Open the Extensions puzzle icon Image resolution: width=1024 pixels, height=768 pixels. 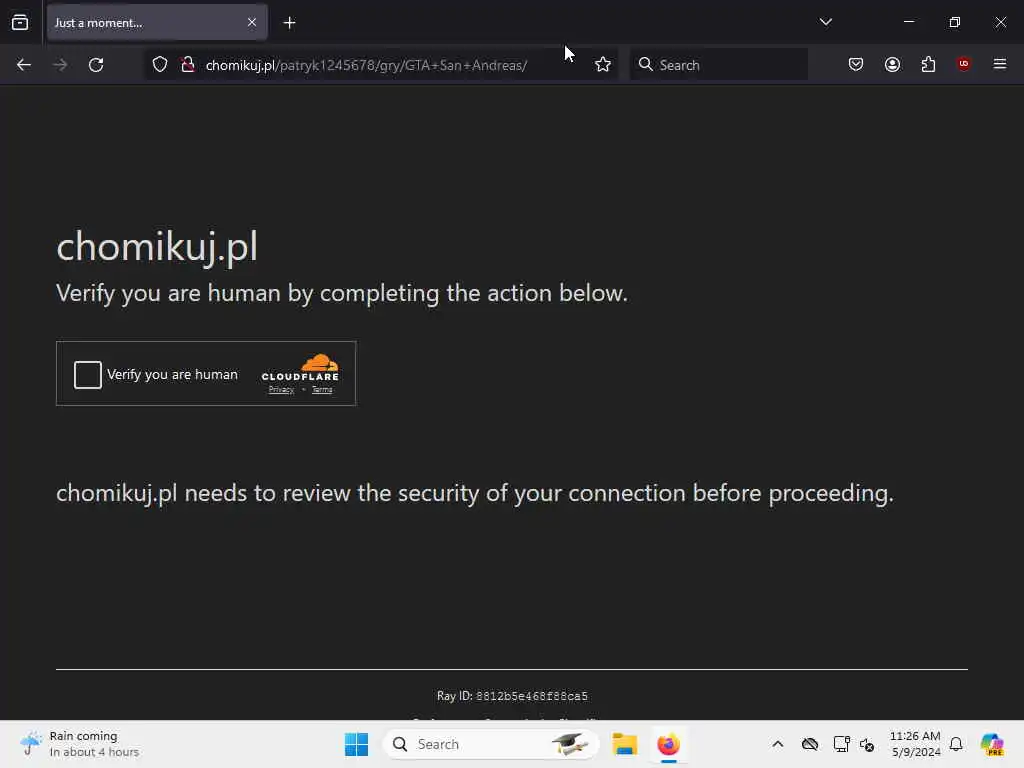click(929, 64)
